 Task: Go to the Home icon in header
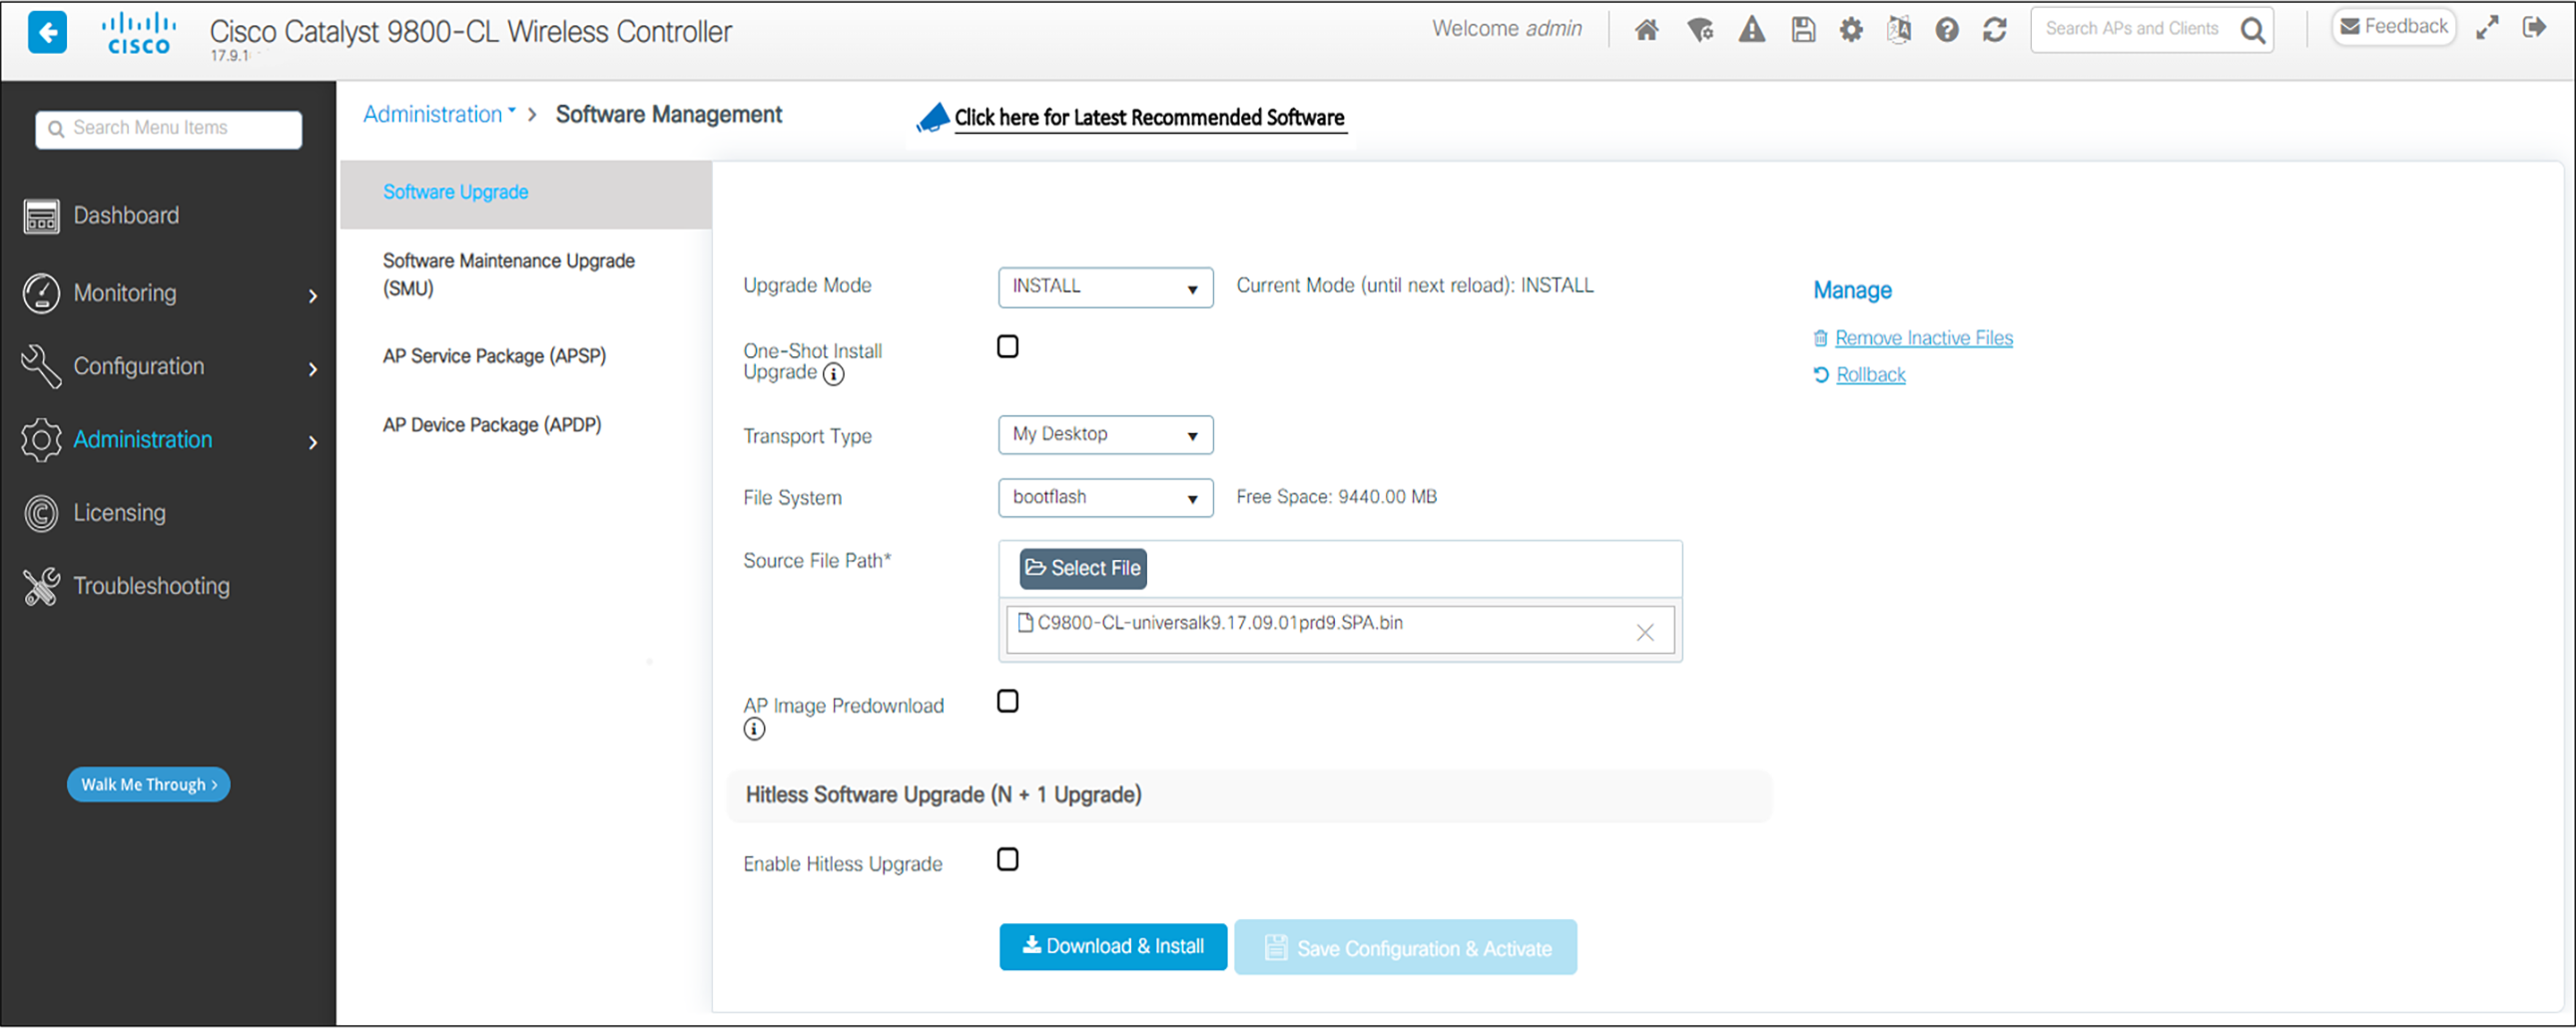click(1646, 30)
